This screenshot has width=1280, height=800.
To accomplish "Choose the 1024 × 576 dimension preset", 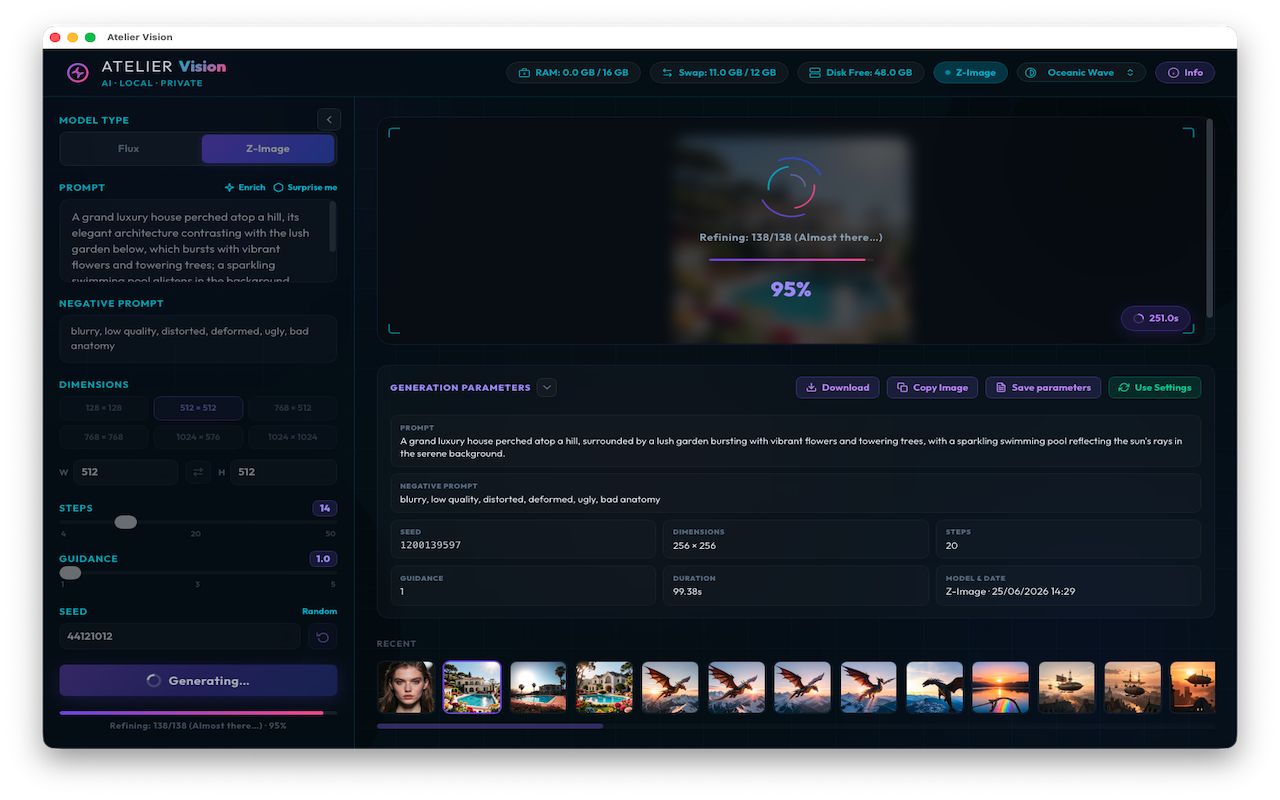I will [x=198, y=437].
